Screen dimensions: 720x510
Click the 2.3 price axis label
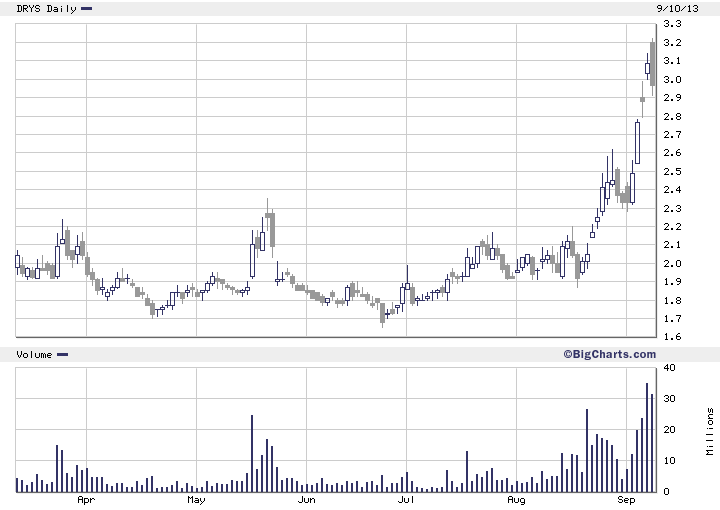(672, 208)
